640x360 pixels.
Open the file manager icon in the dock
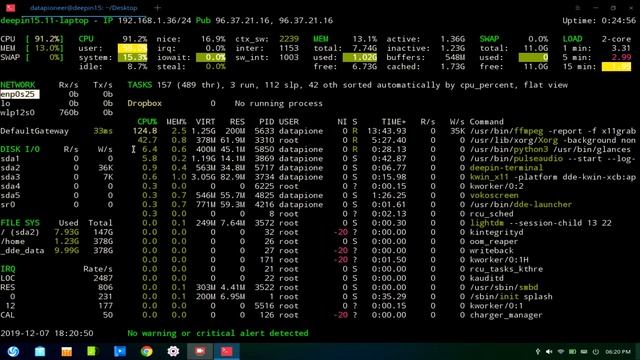tap(40, 351)
